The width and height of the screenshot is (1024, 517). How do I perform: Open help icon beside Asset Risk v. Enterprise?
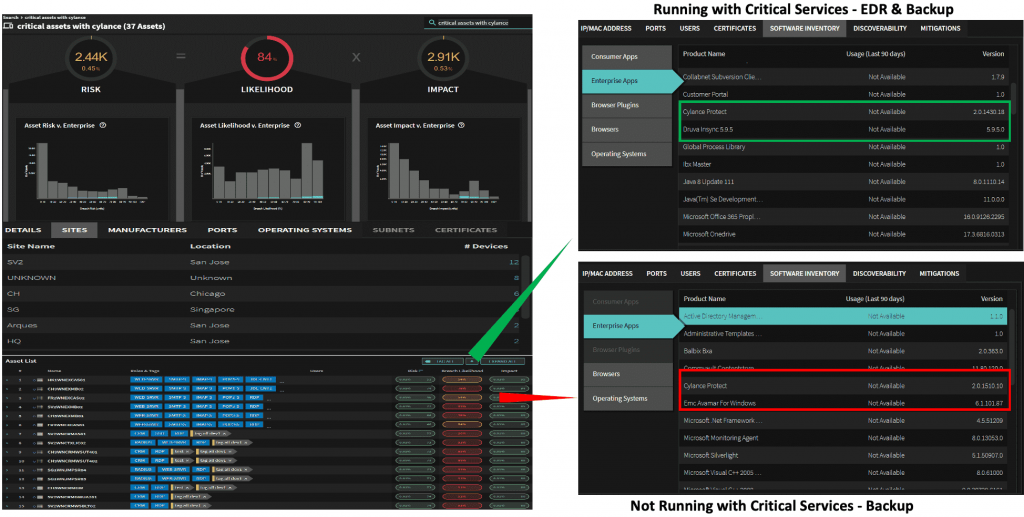[x=104, y=126]
